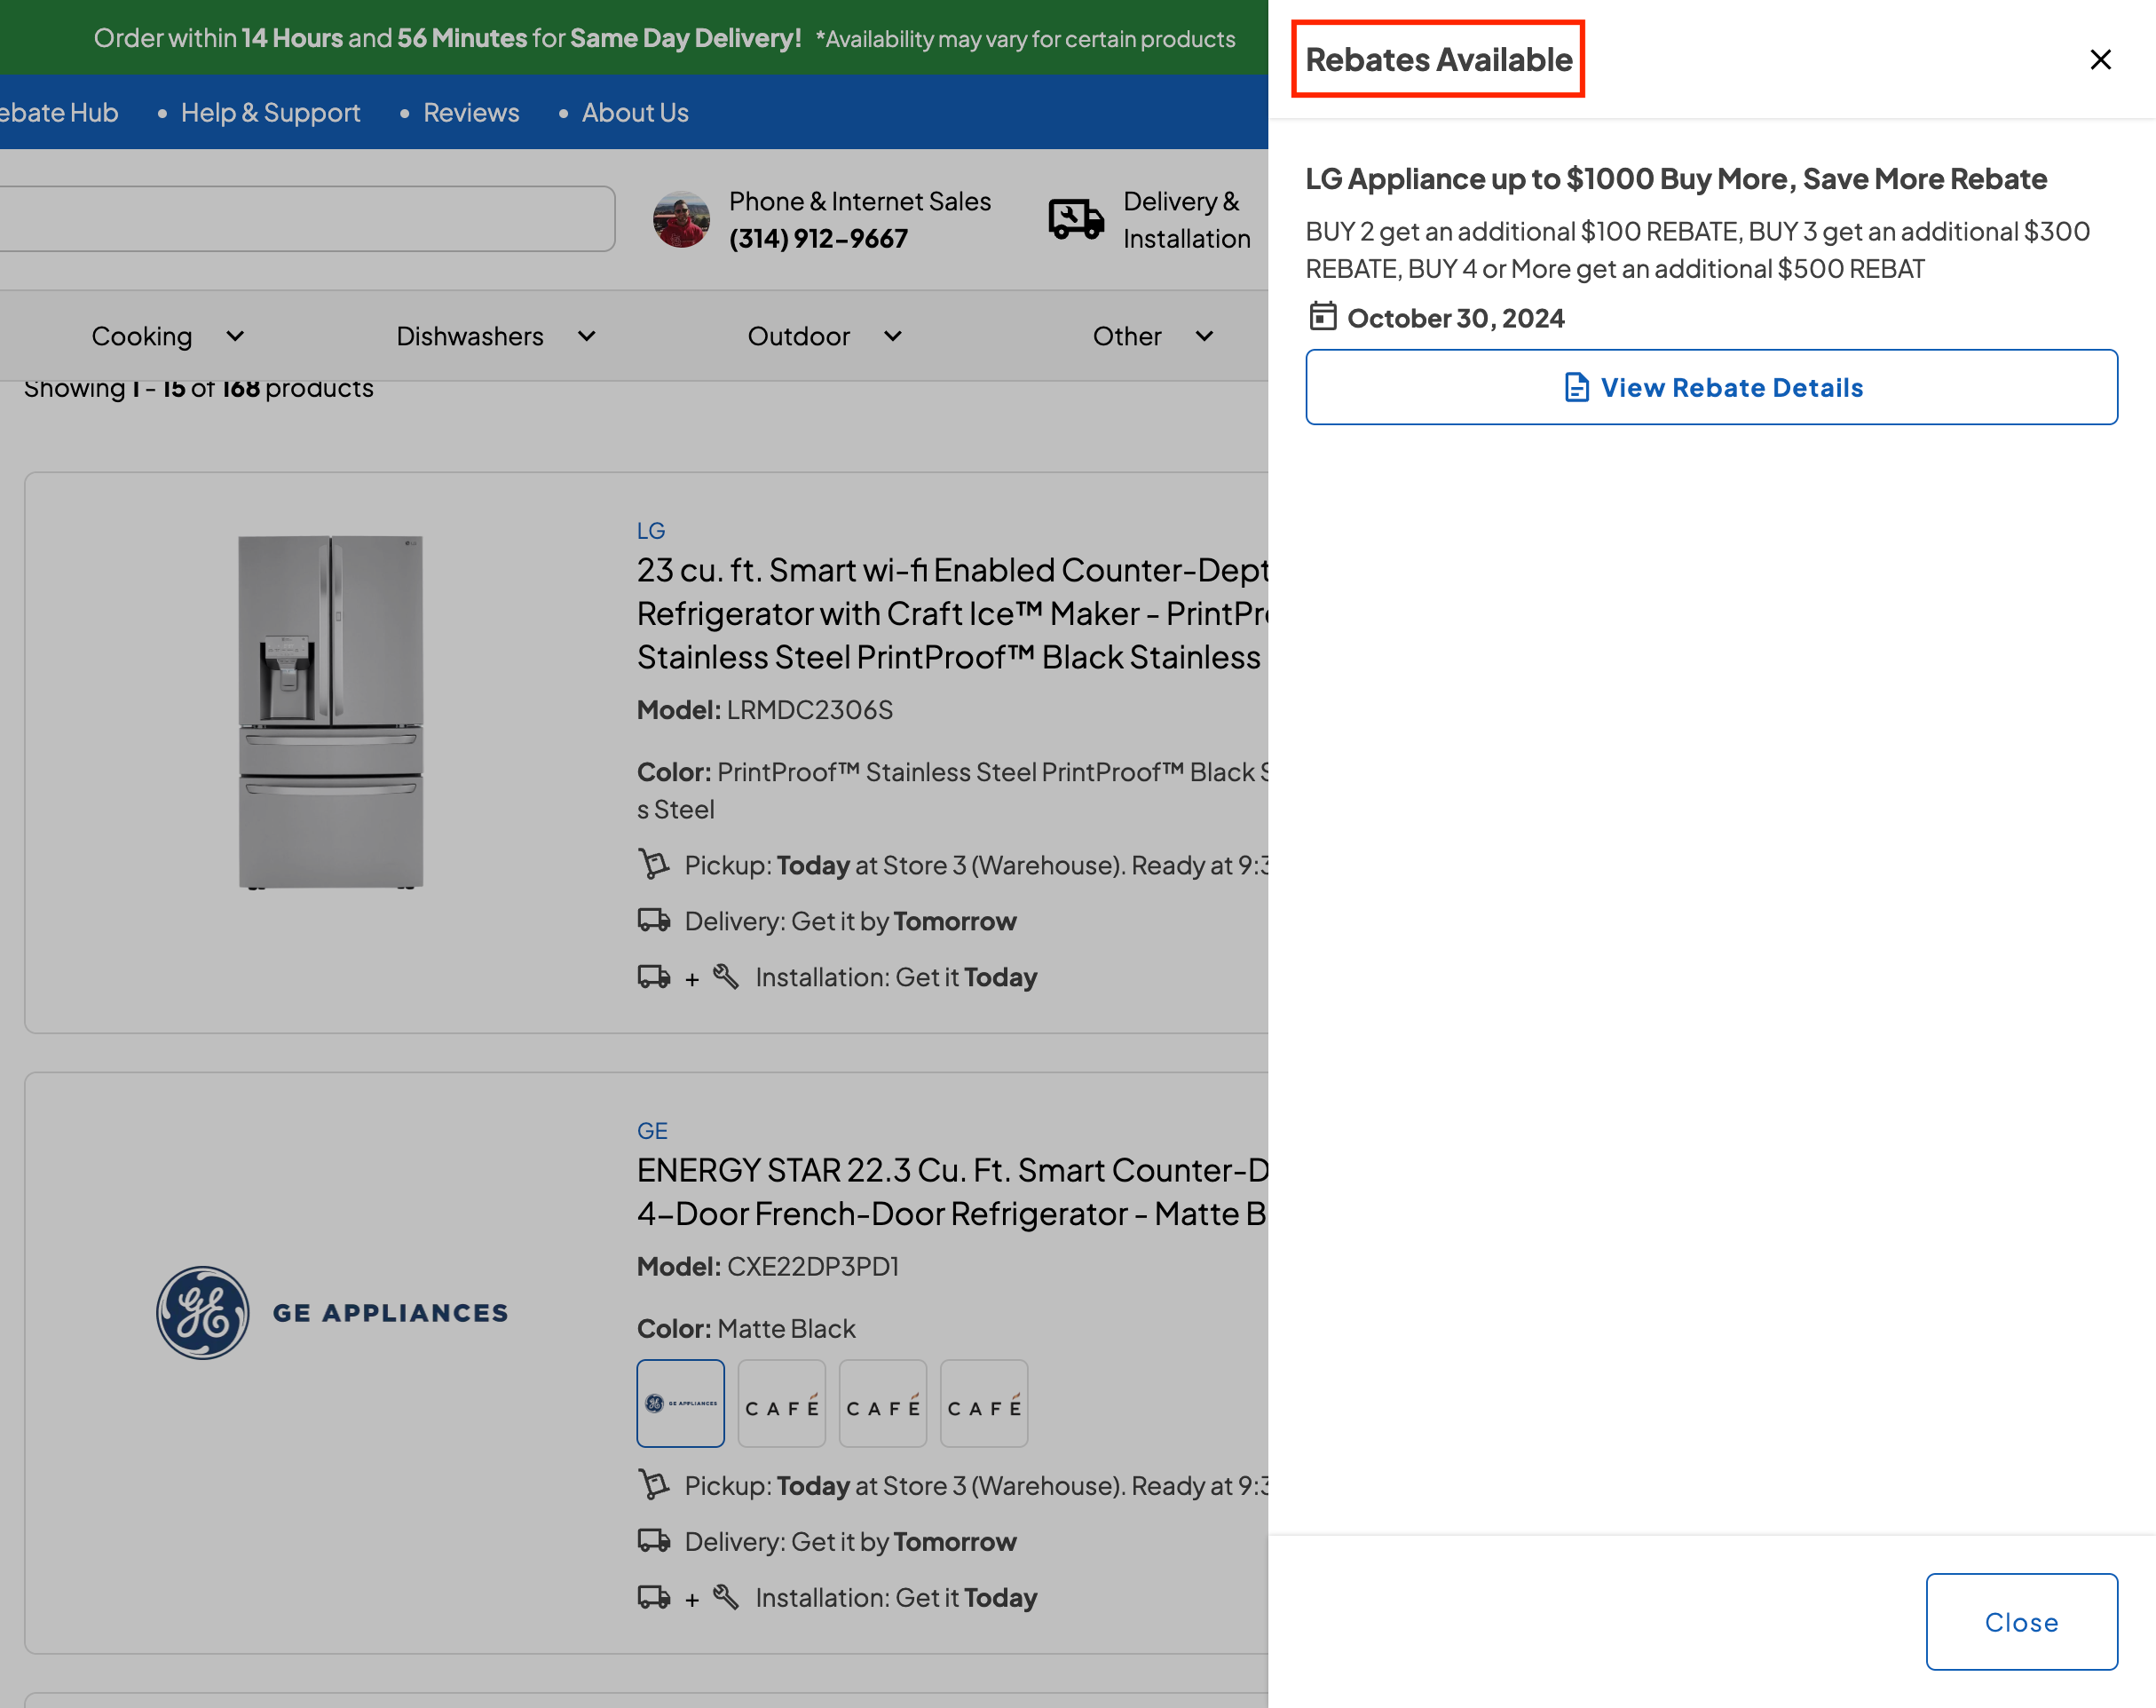This screenshot has width=2156, height=1708.
Task: Click the BUY 2 get additional rebate description
Action: pyautogui.click(x=1698, y=250)
